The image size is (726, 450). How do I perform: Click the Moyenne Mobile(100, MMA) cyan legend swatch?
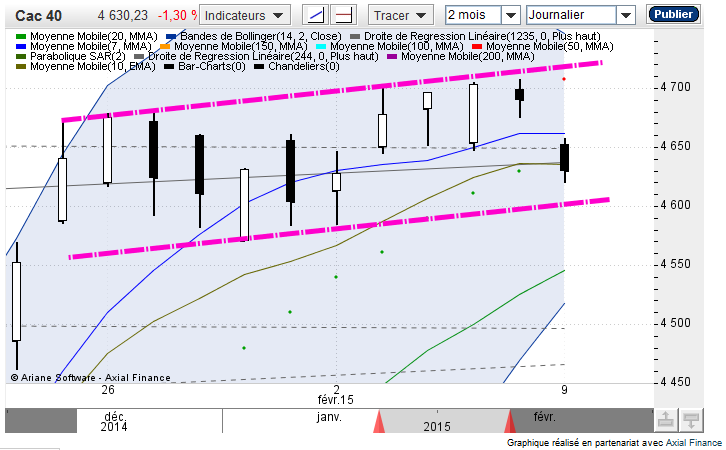click(321, 46)
